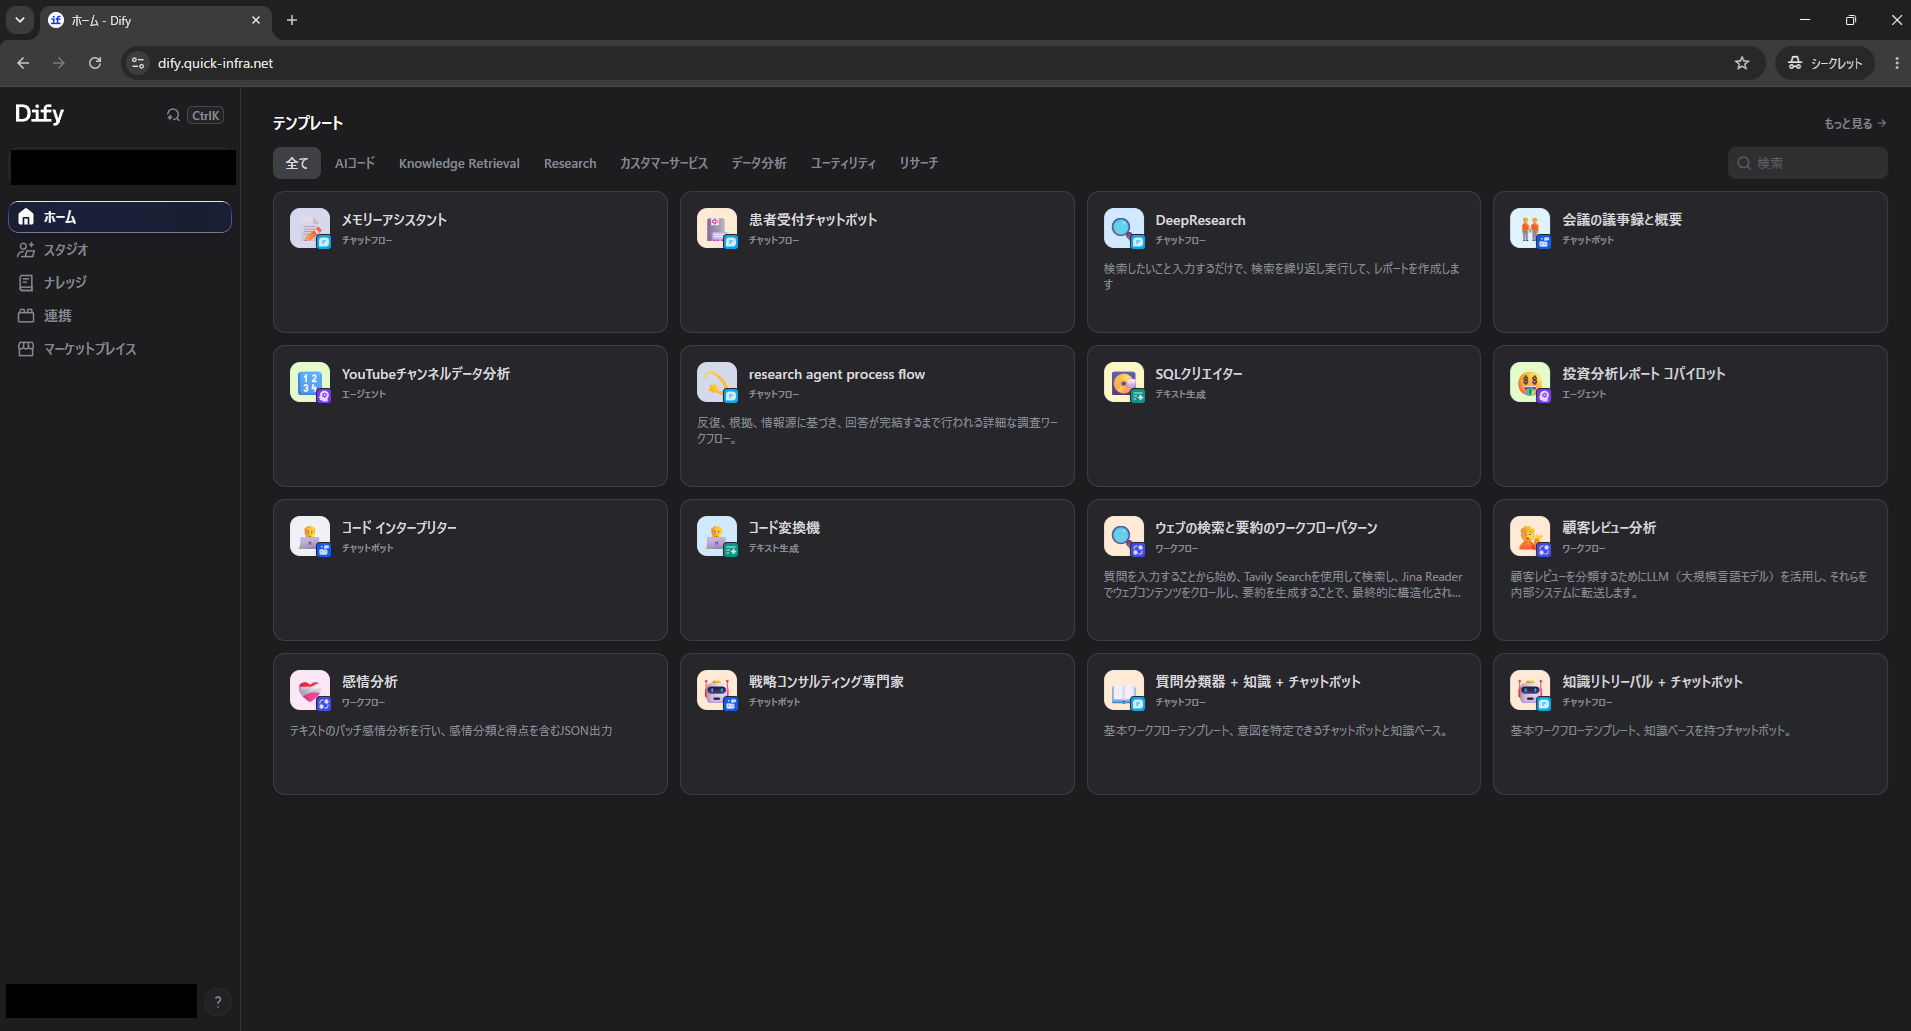1911x1031 pixels.
Task: Open the コード インタープリター title text
Action: coord(399,528)
